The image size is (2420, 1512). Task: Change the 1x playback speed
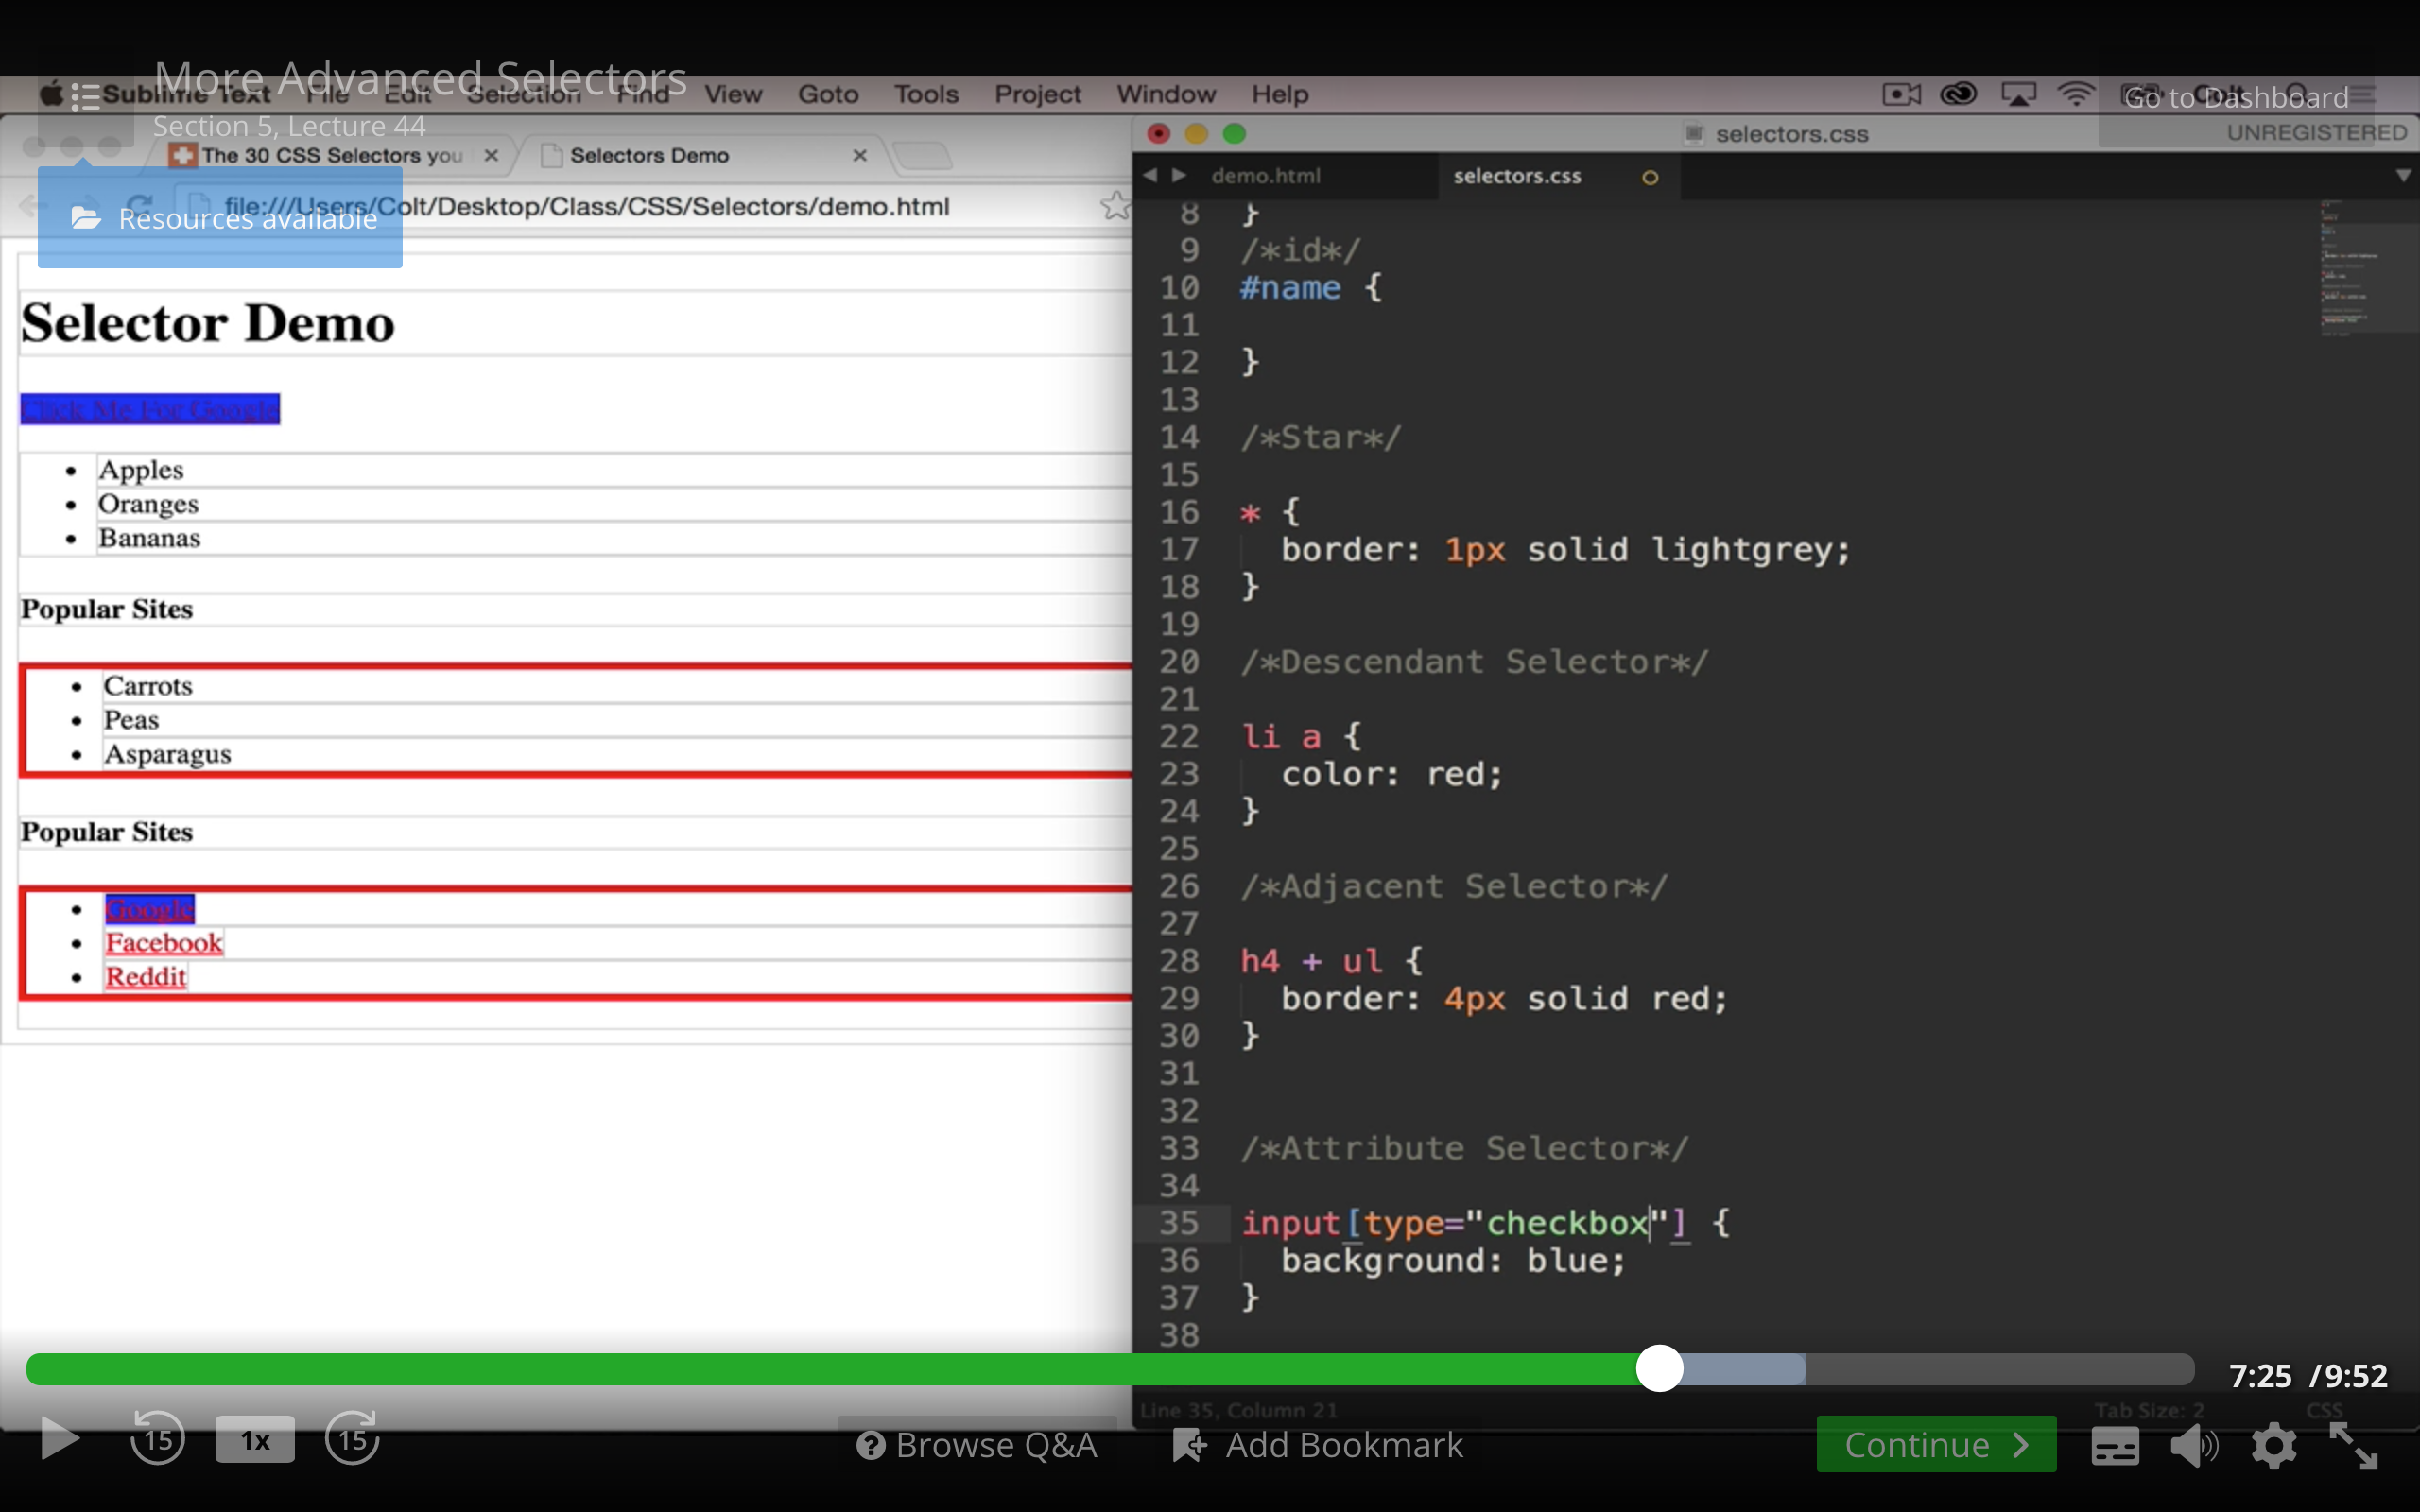coord(255,1440)
